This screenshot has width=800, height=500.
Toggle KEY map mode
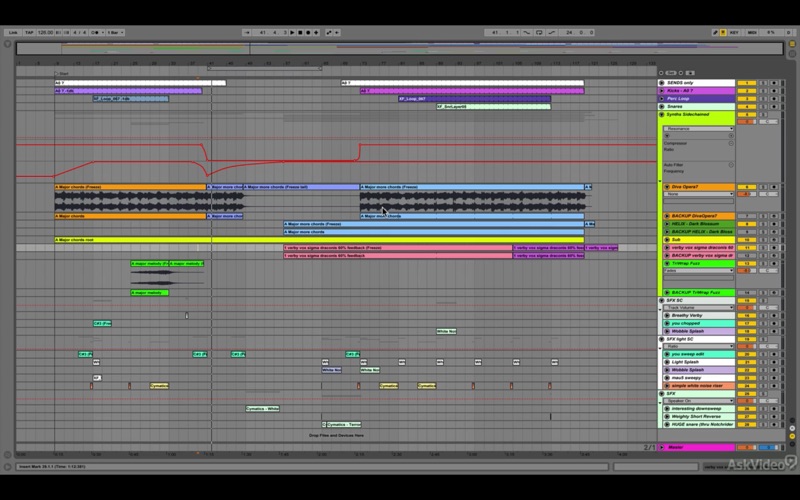(734, 33)
